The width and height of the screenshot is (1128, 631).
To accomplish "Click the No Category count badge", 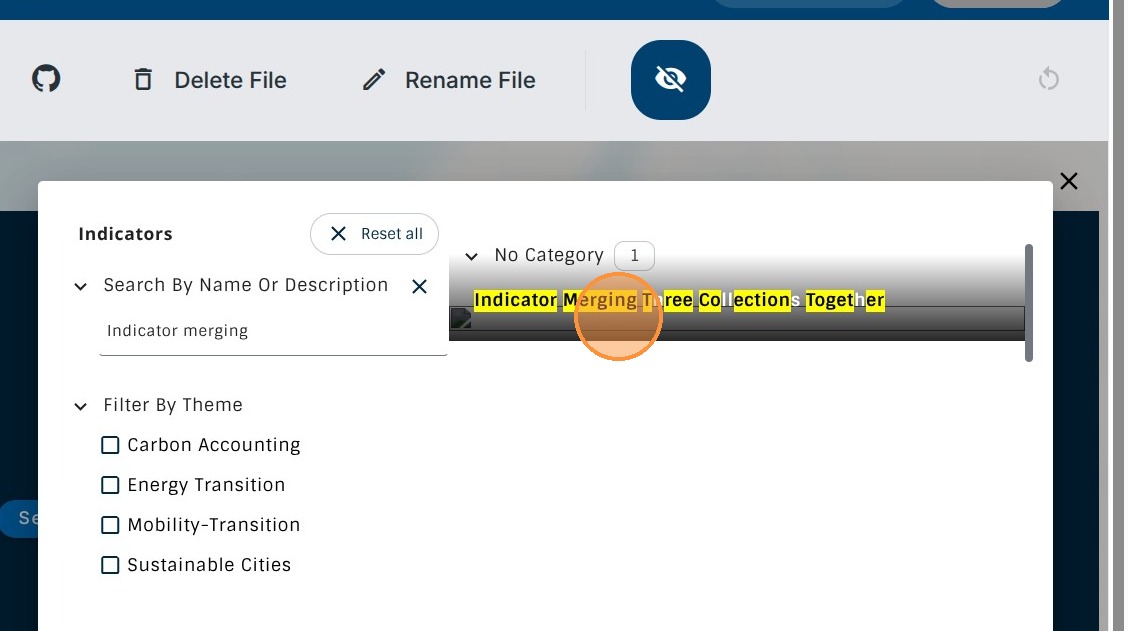I will click(x=634, y=256).
